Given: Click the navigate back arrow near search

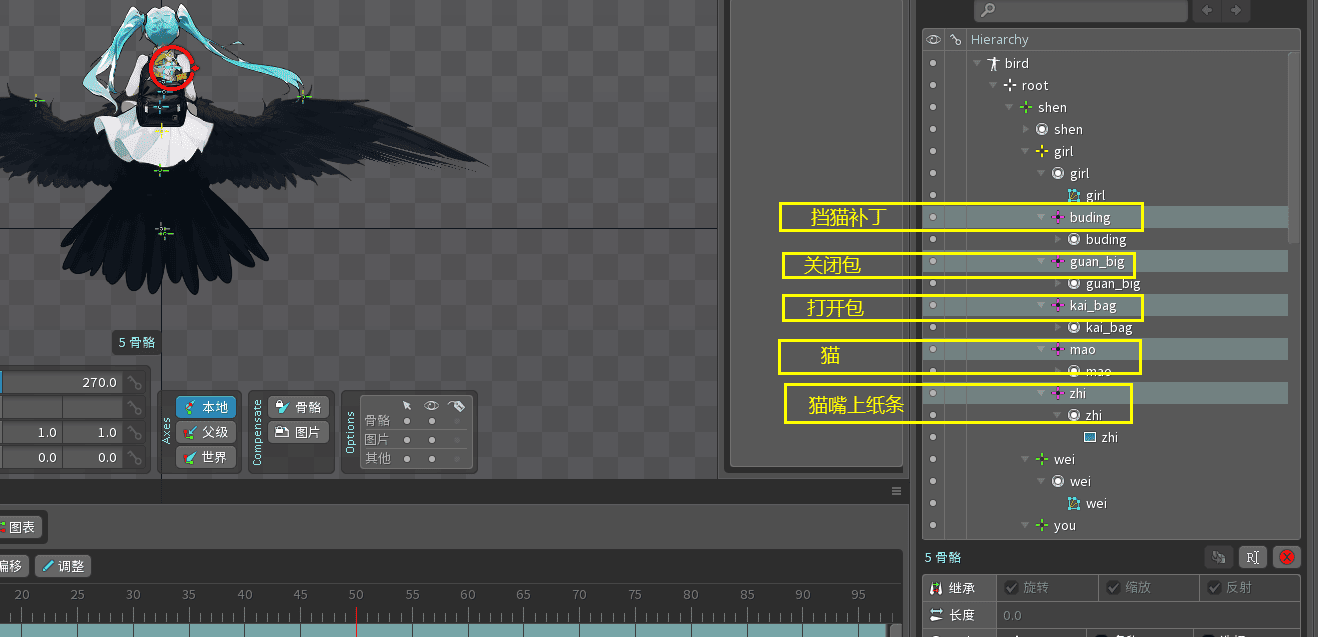Looking at the screenshot, I should coord(1208,10).
